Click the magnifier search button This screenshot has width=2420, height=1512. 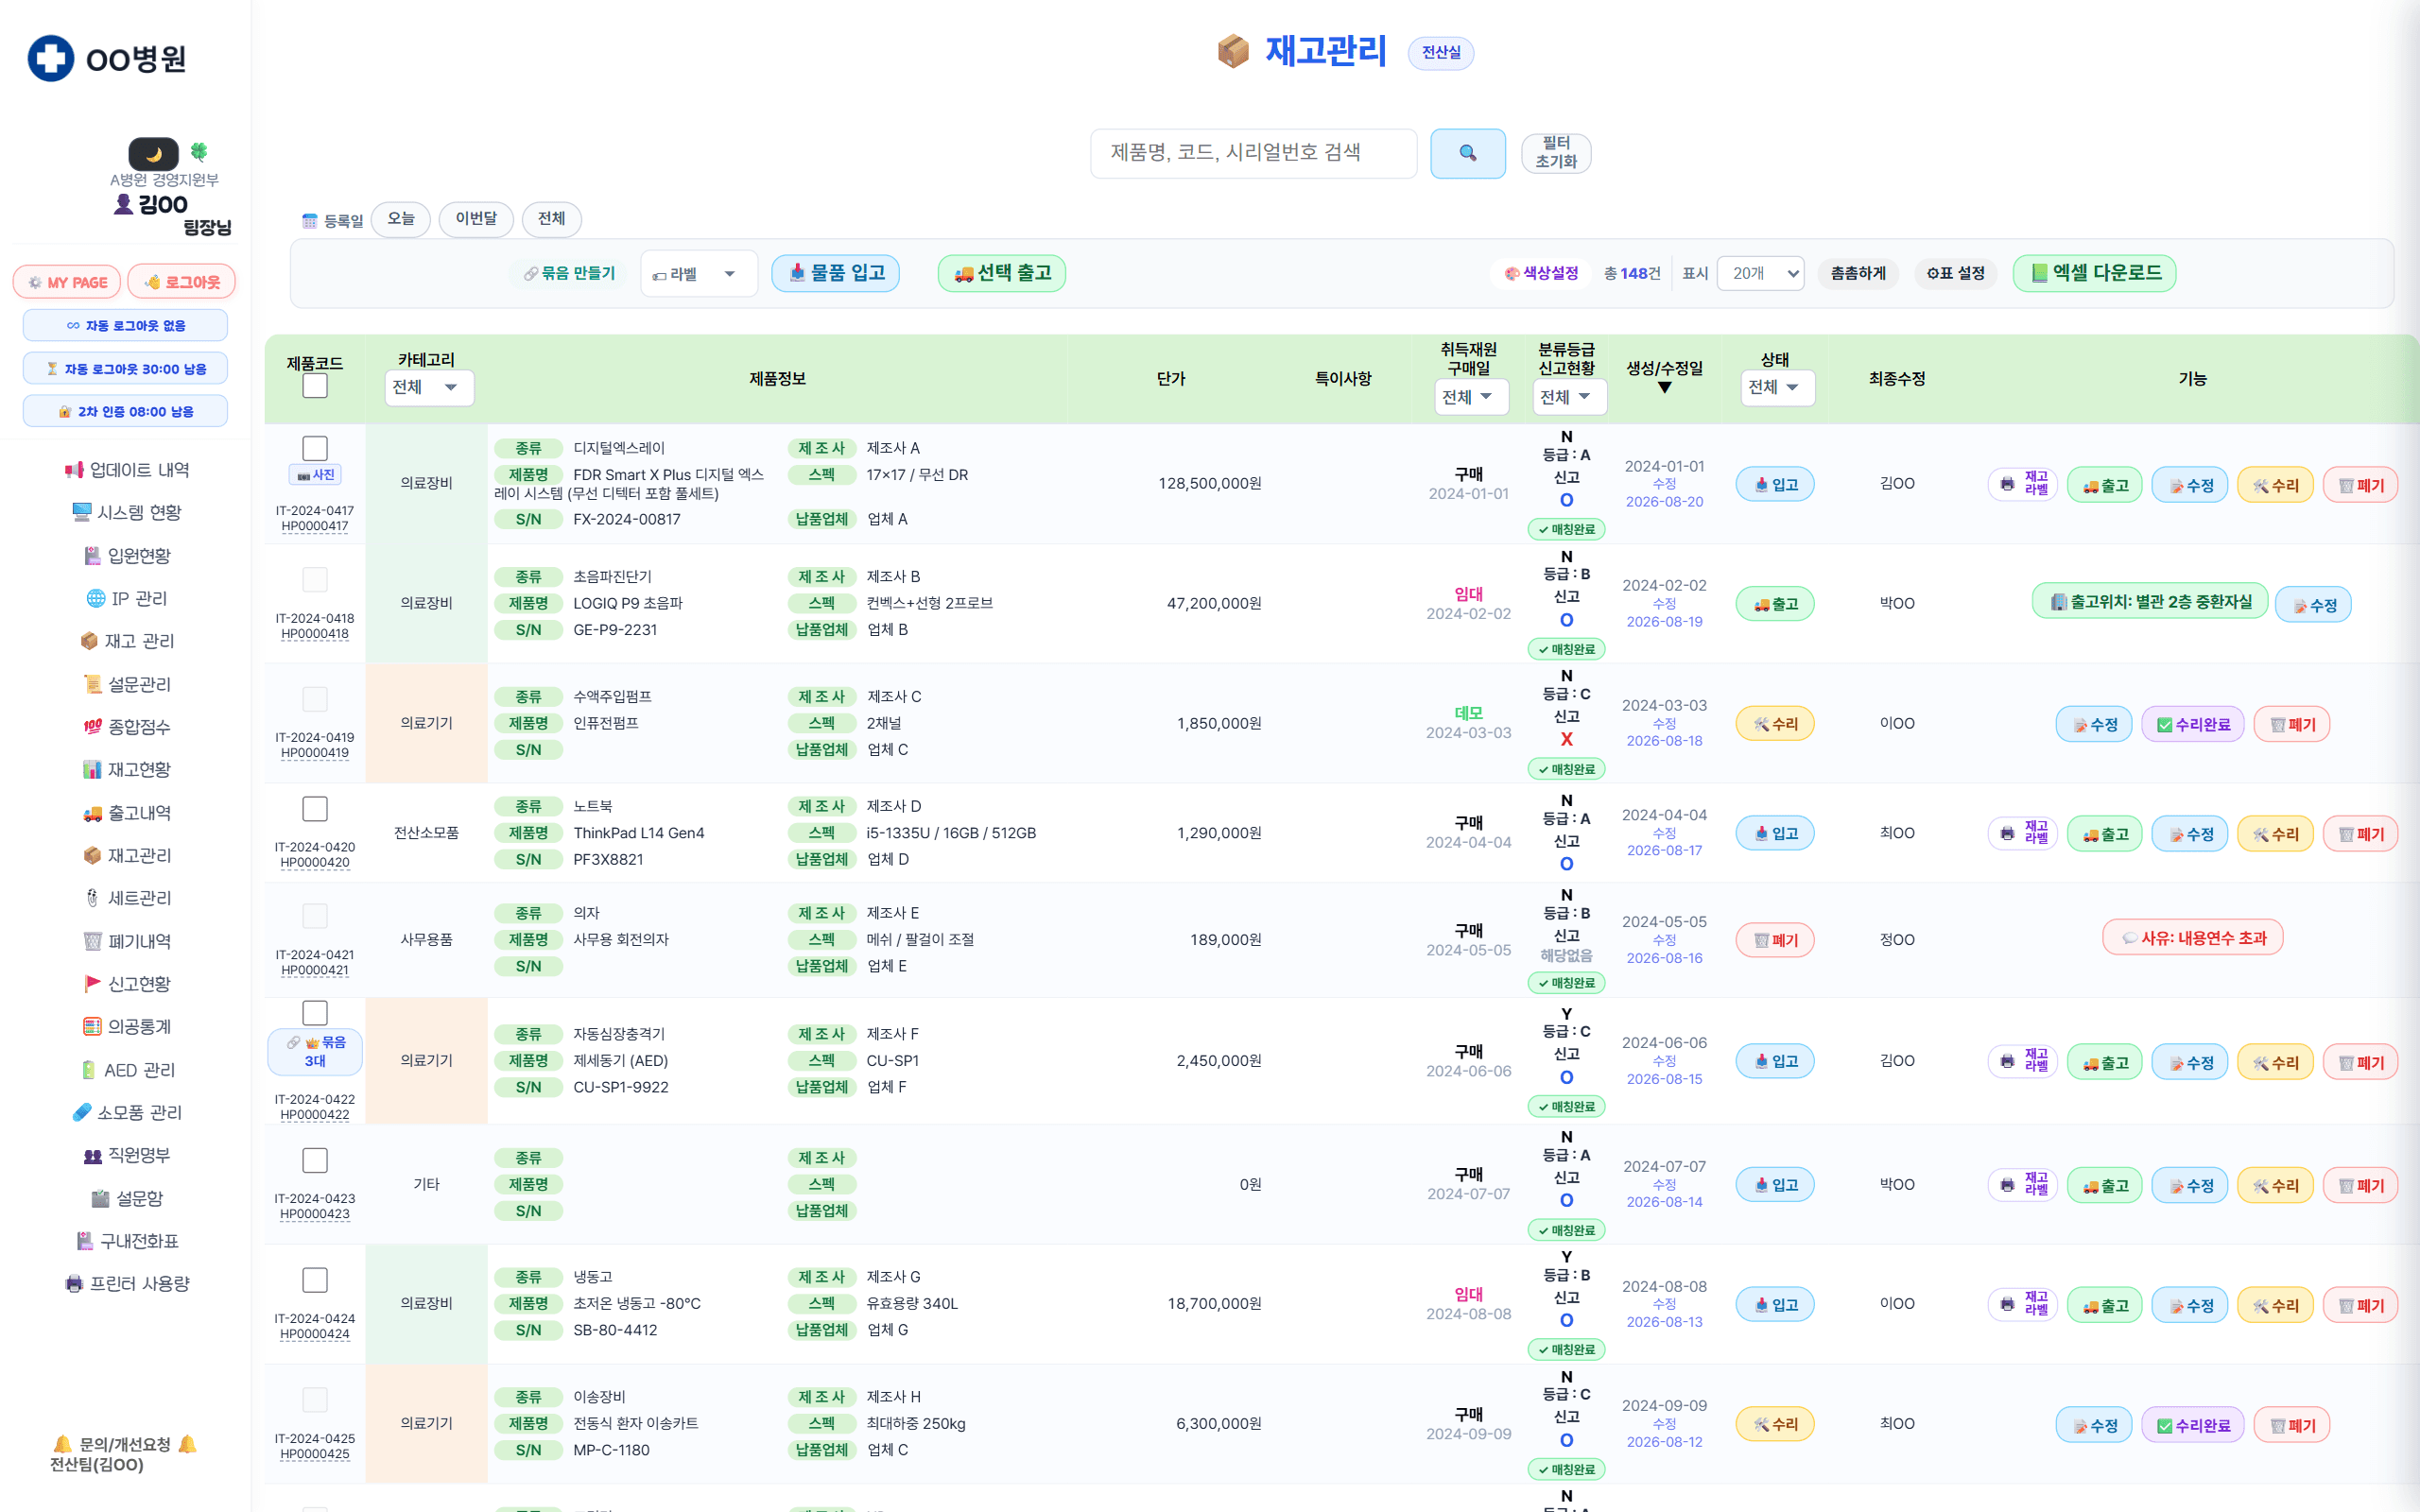[1467, 153]
